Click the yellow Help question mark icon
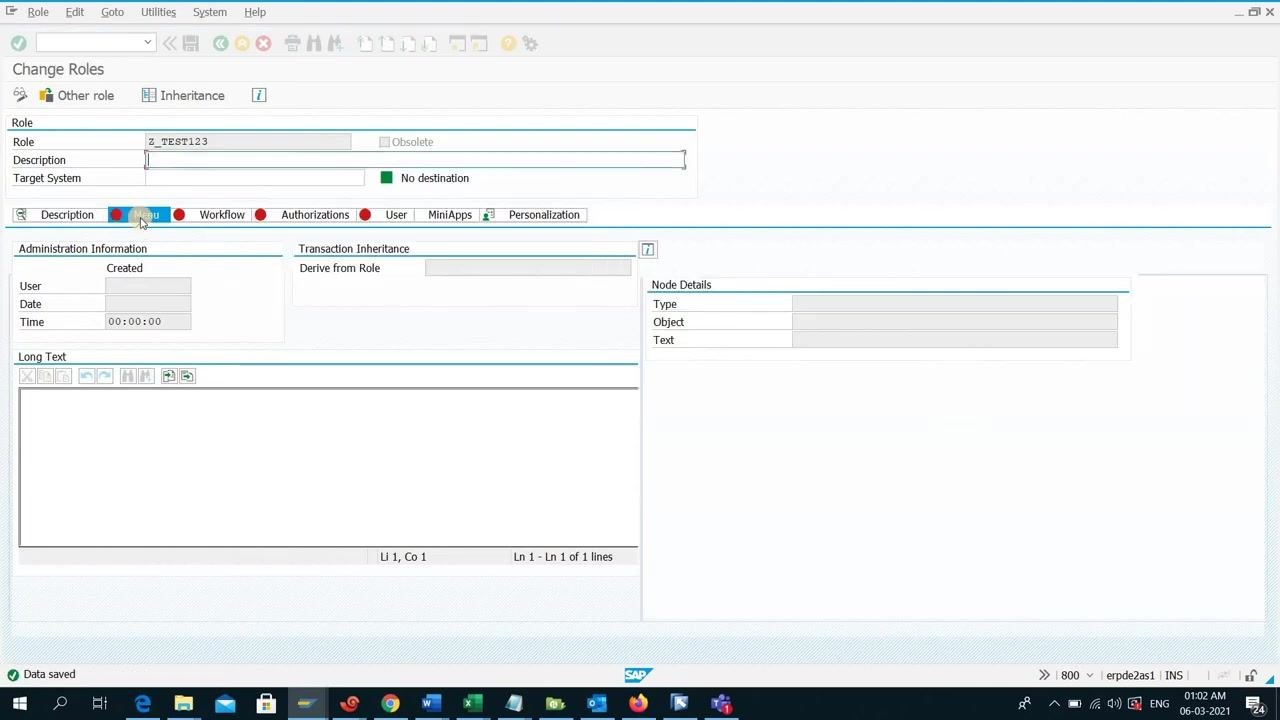This screenshot has height=720, width=1280. click(x=508, y=43)
